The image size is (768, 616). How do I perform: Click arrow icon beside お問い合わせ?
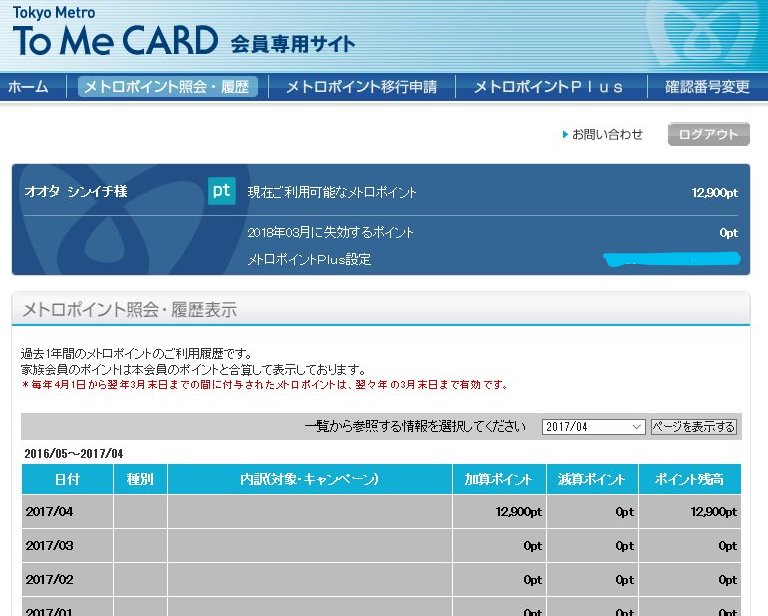[x=565, y=134]
